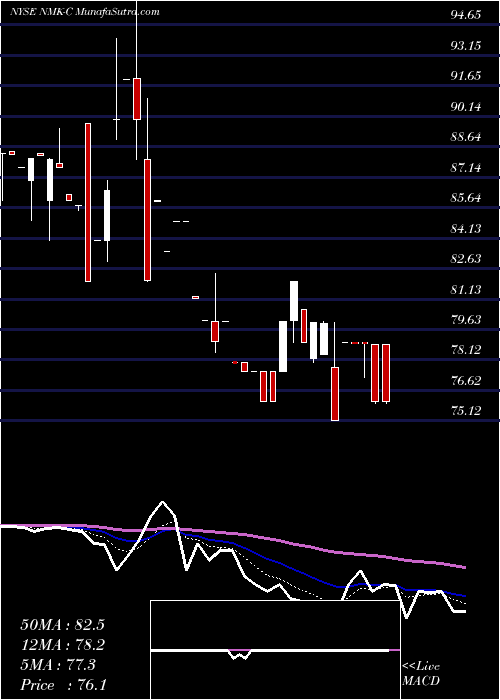Click the Price : 76.1 readout

(63, 685)
